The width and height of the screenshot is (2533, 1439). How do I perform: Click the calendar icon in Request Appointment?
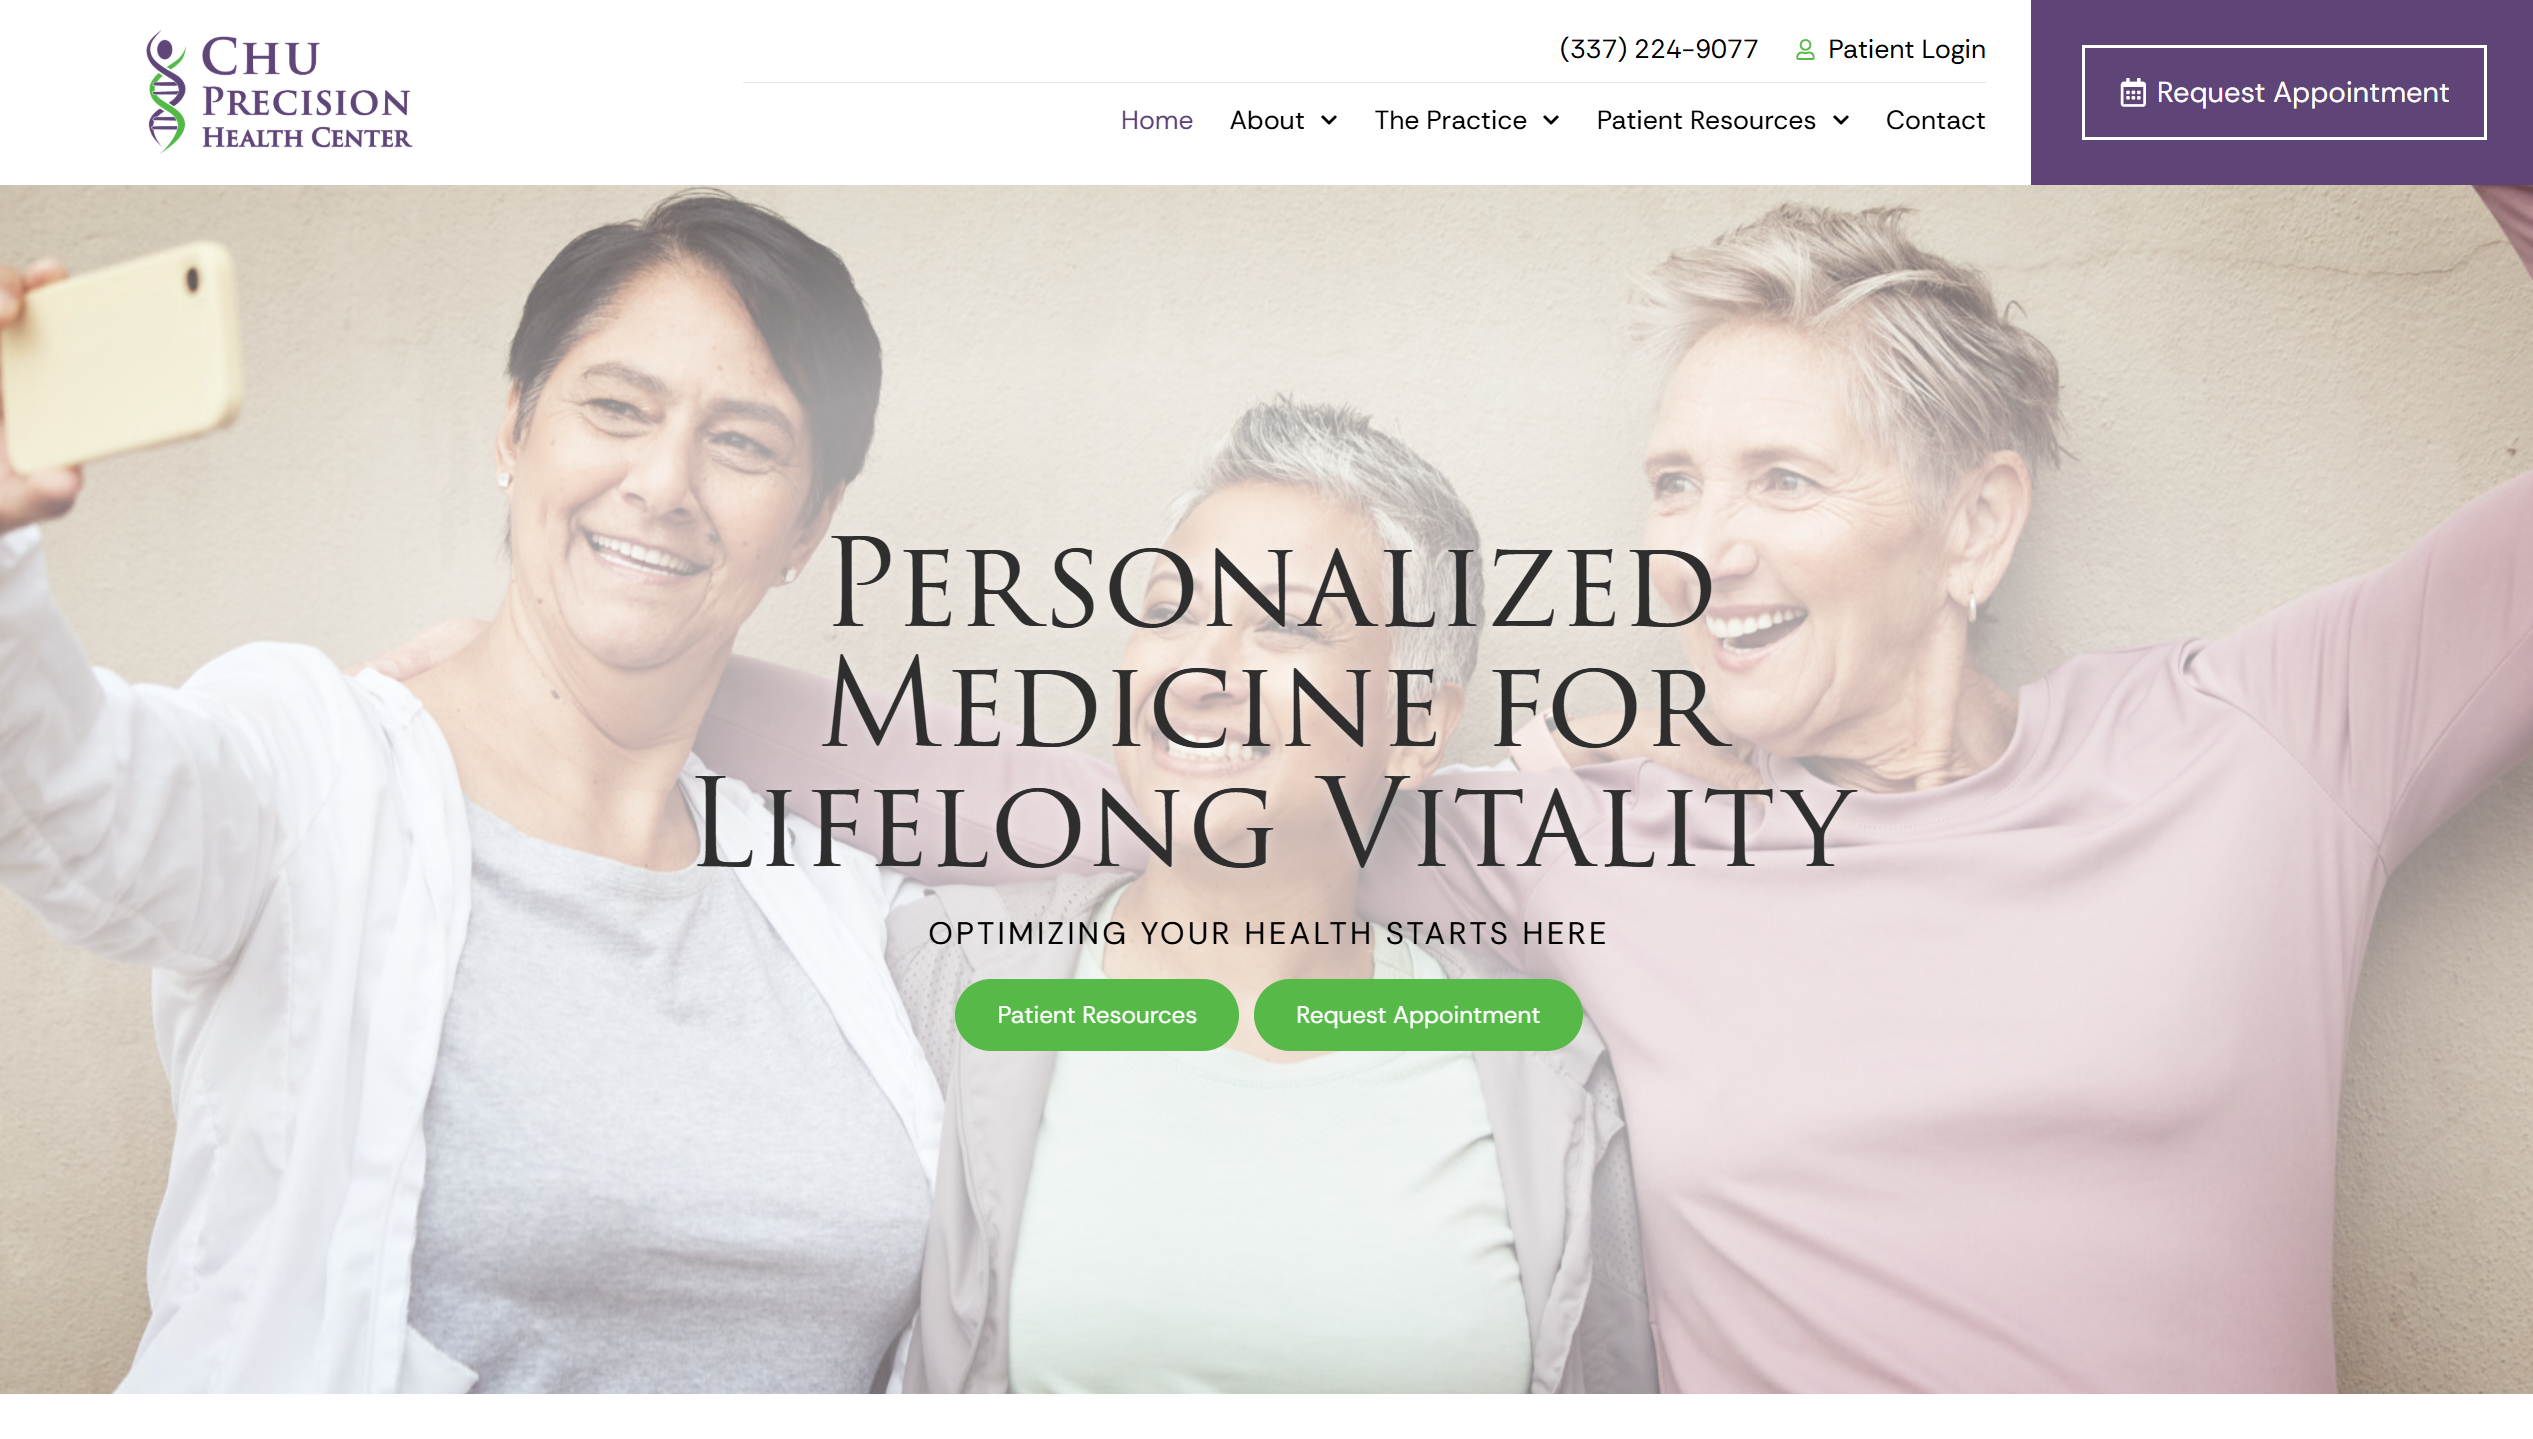[2132, 93]
